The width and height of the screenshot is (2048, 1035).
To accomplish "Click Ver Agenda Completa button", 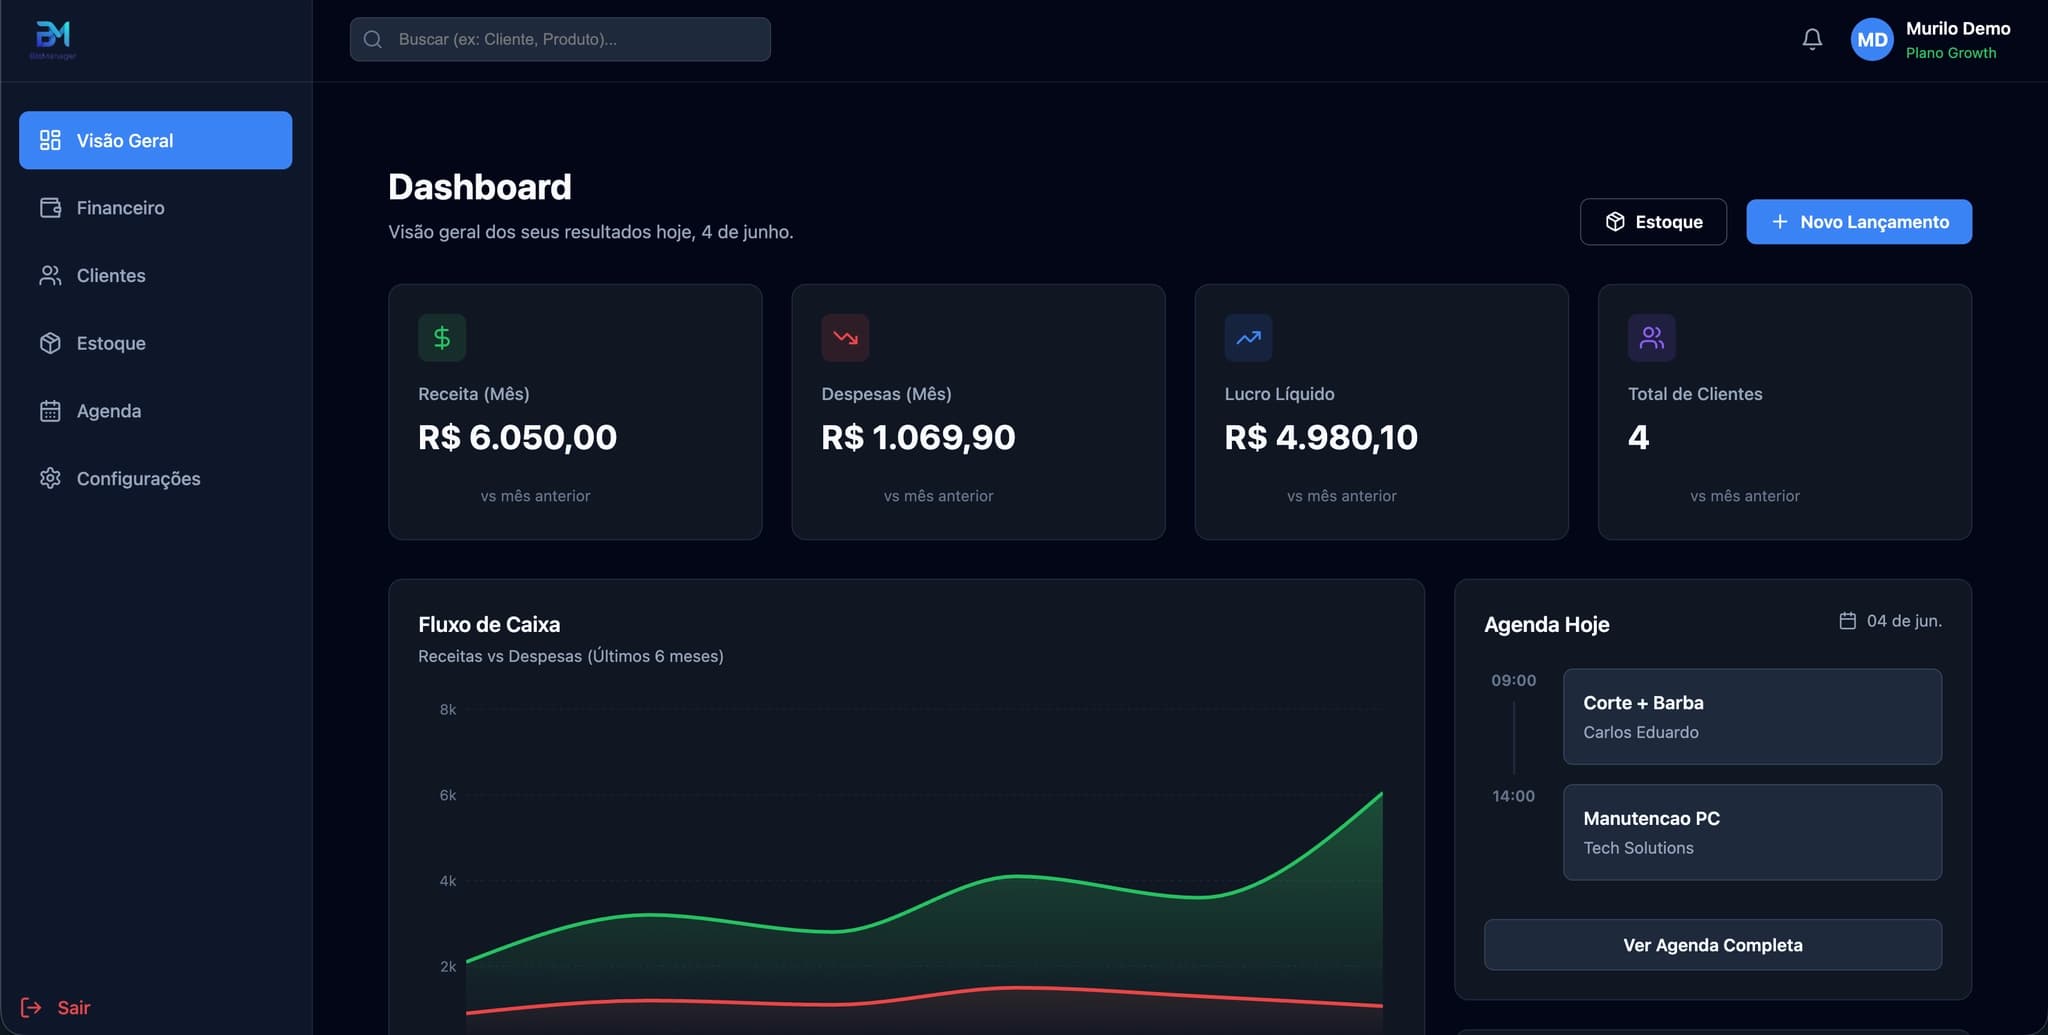I will point(1712,945).
